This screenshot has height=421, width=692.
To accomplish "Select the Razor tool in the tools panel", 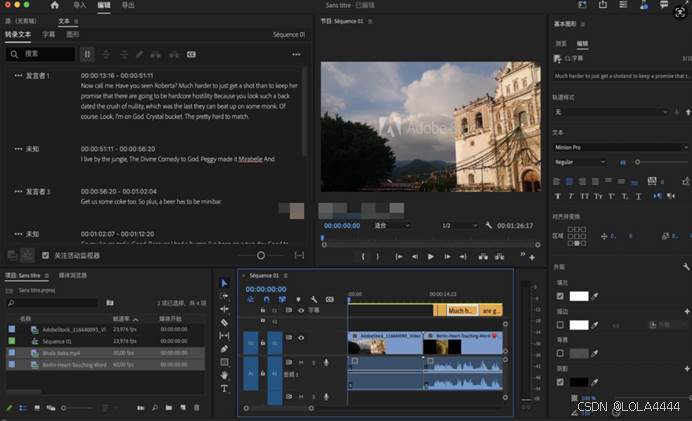I will (x=224, y=322).
